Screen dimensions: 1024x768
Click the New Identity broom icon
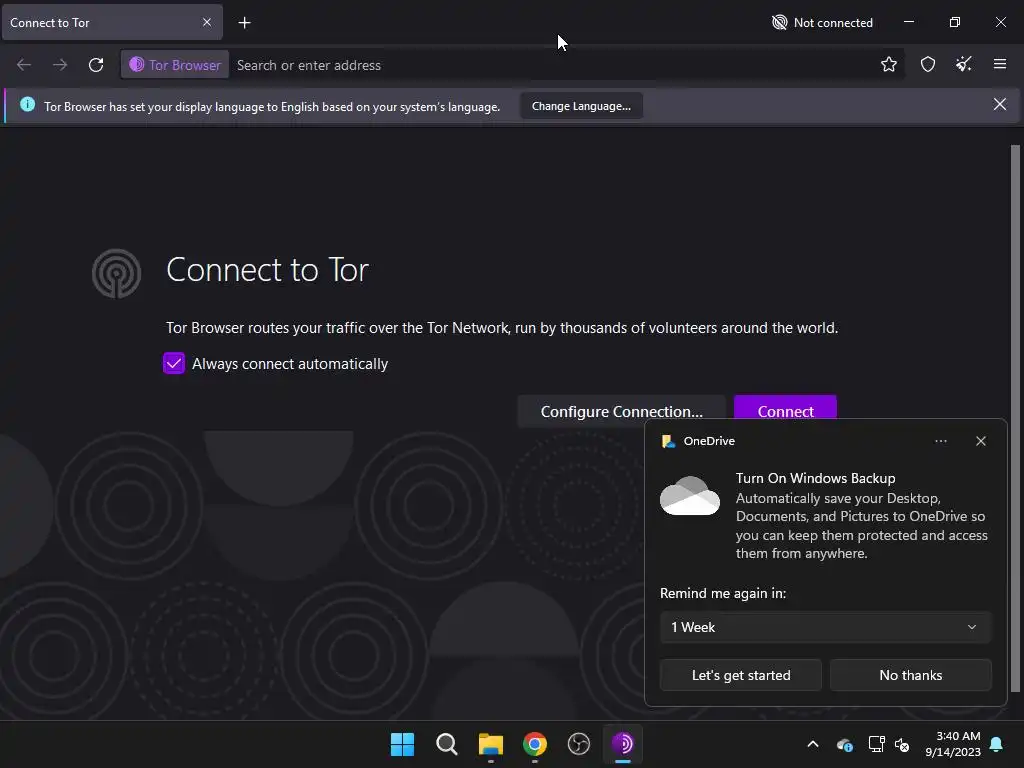pyautogui.click(x=963, y=64)
